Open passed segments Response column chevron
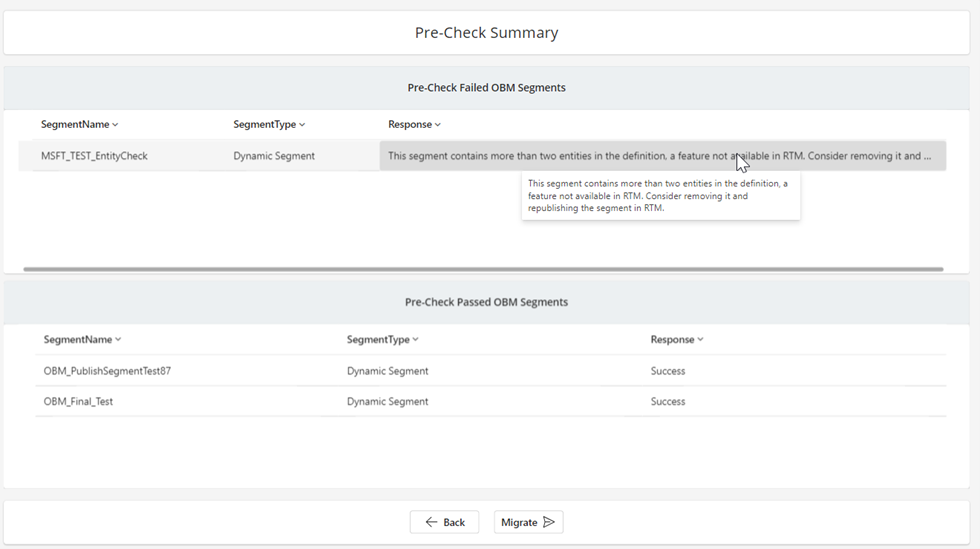 coord(701,340)
